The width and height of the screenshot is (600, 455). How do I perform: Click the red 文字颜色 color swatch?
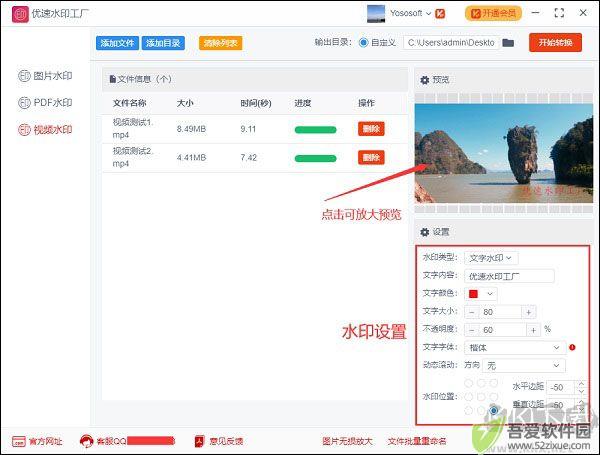point(473,294)
